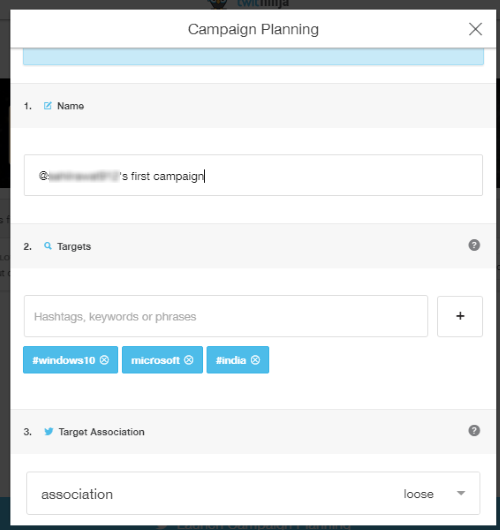Viewport: 500px width, 530px height.
Task: Select the loose association value
Action: click(x=418, y=494)
